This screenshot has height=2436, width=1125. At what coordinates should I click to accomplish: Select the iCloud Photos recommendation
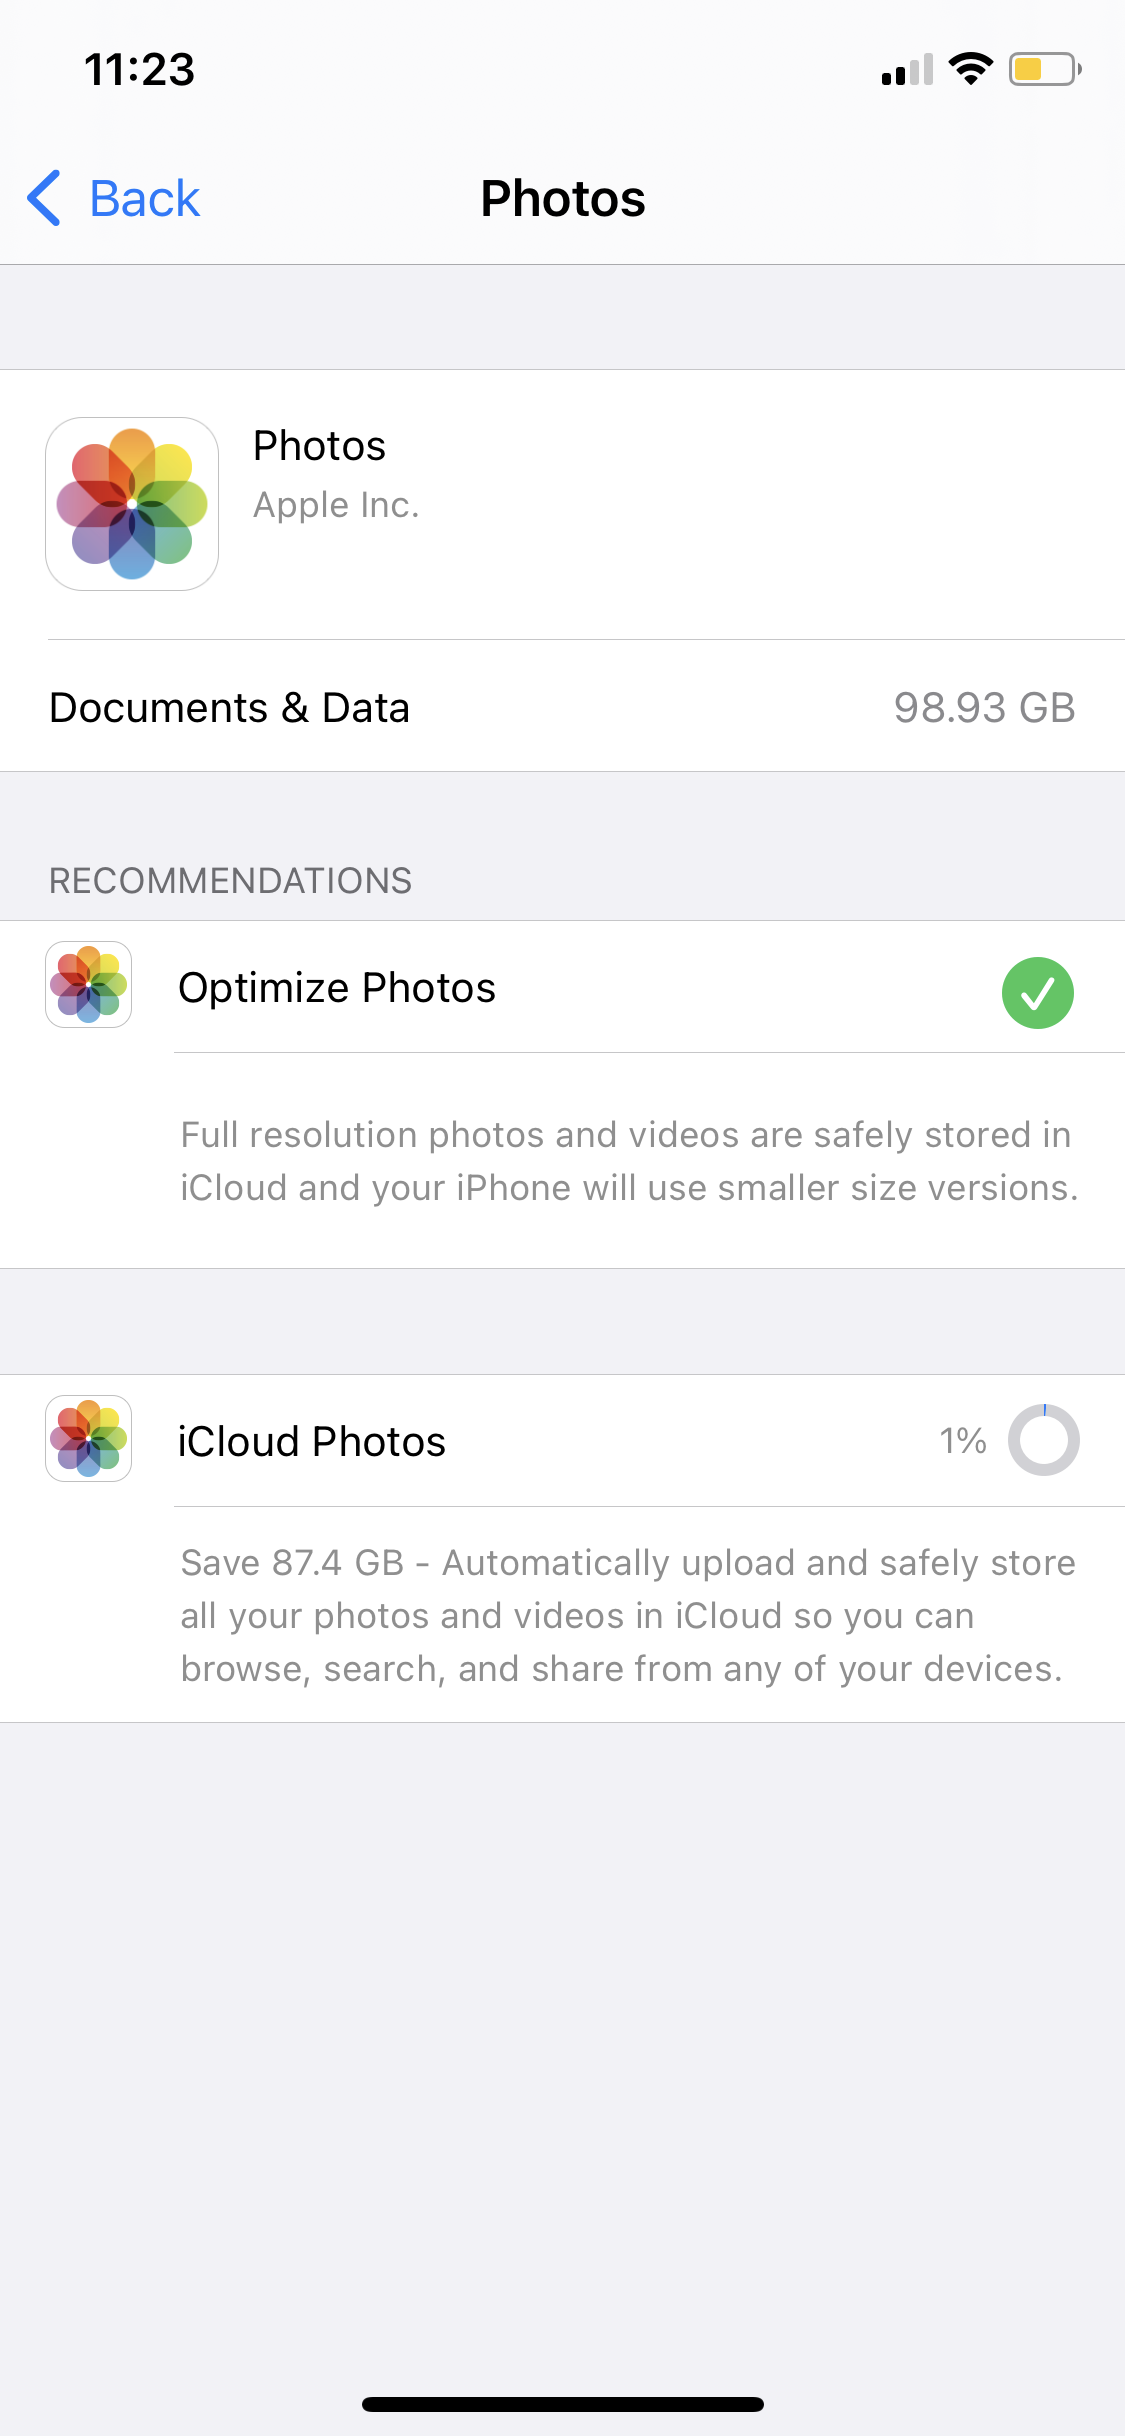pos(562,1441)
